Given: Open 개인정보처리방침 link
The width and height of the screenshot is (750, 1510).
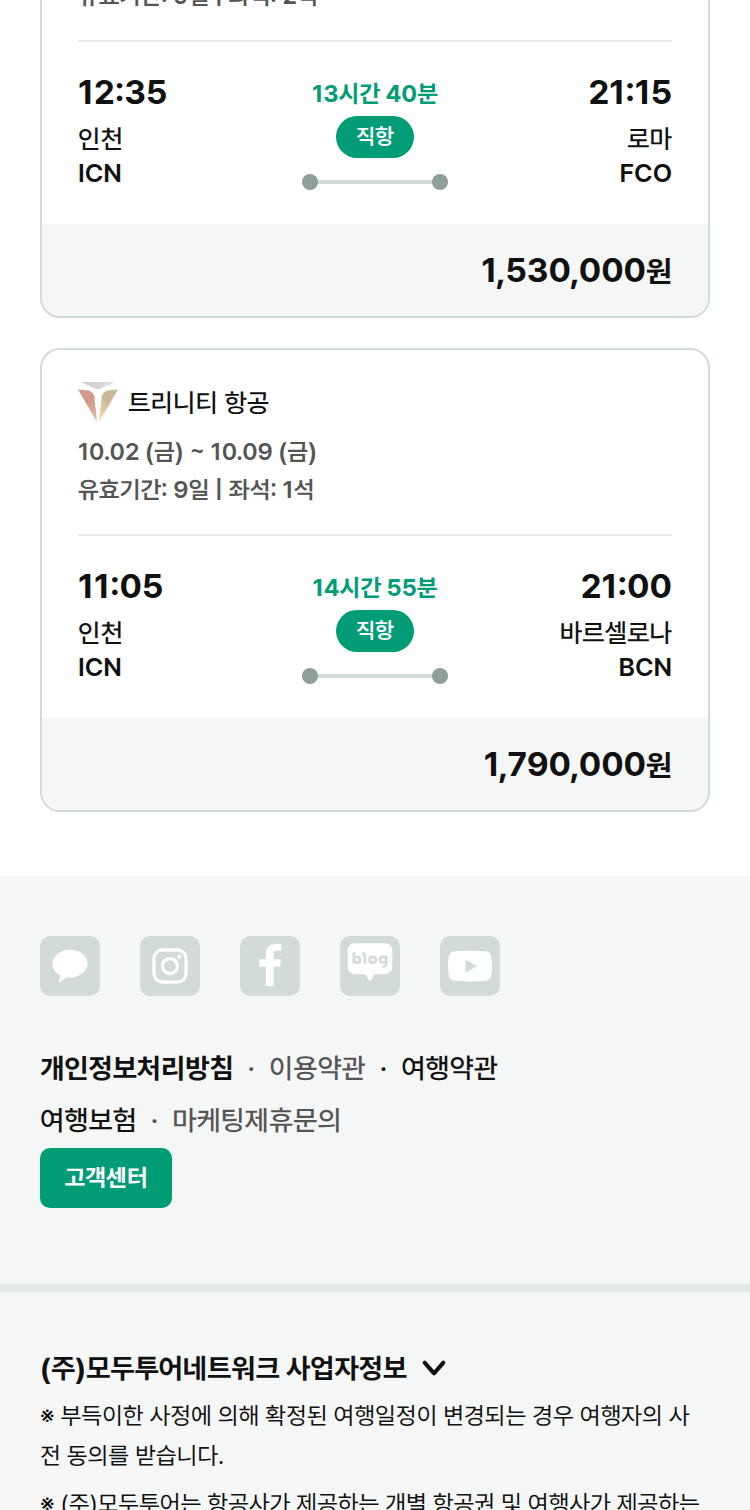Looking at the screenshot, I should 136,1068.
